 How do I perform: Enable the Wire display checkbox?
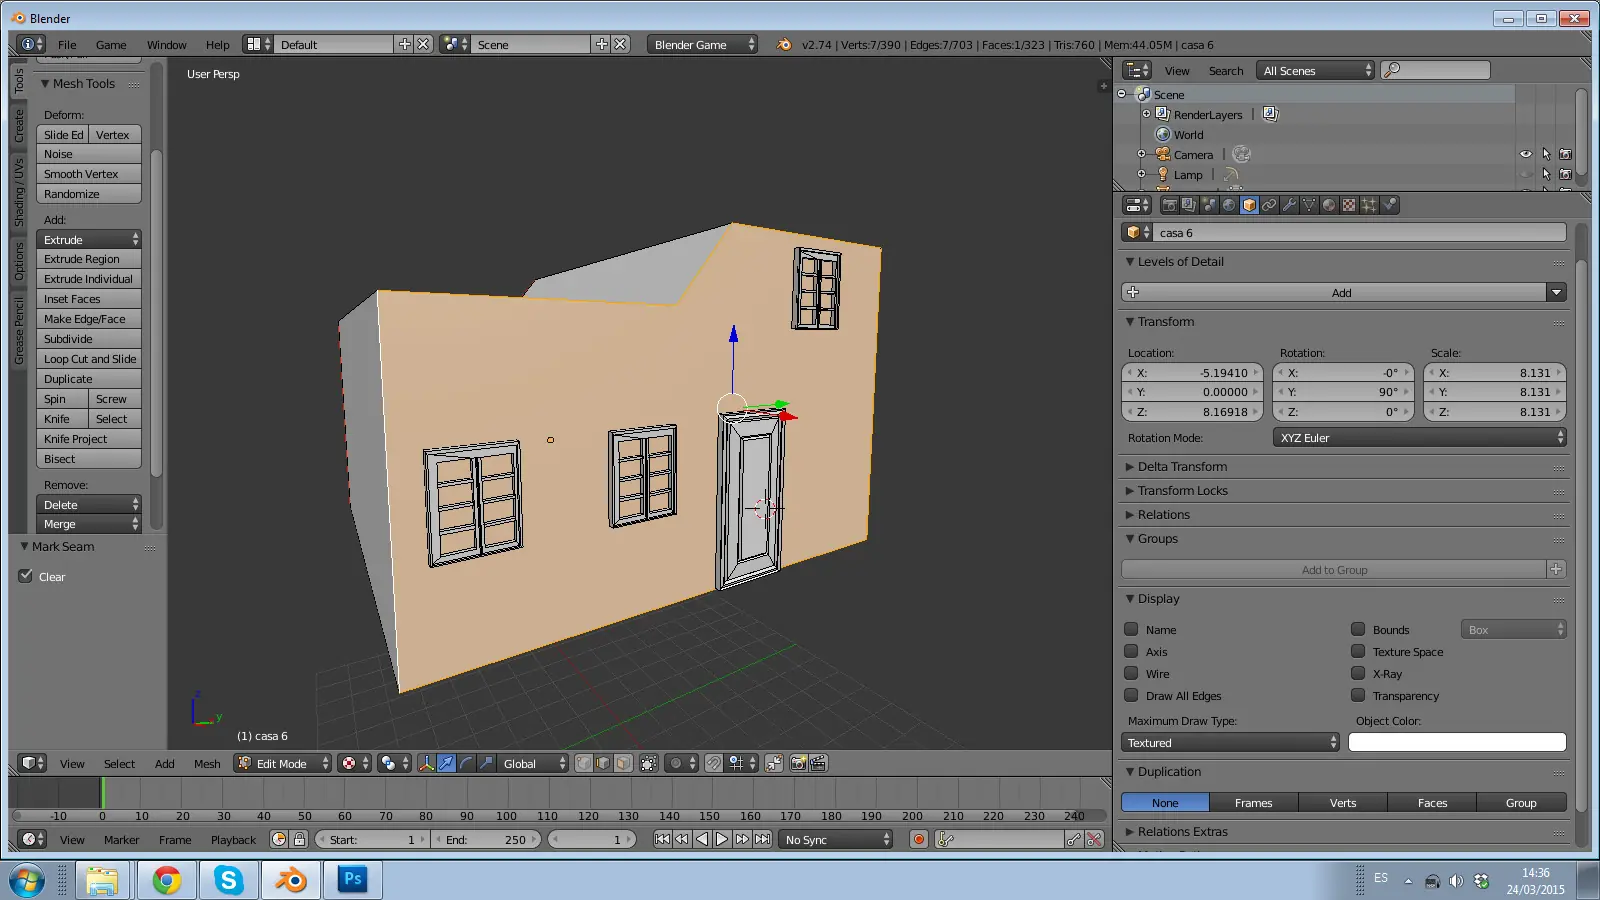(1131, 673)
